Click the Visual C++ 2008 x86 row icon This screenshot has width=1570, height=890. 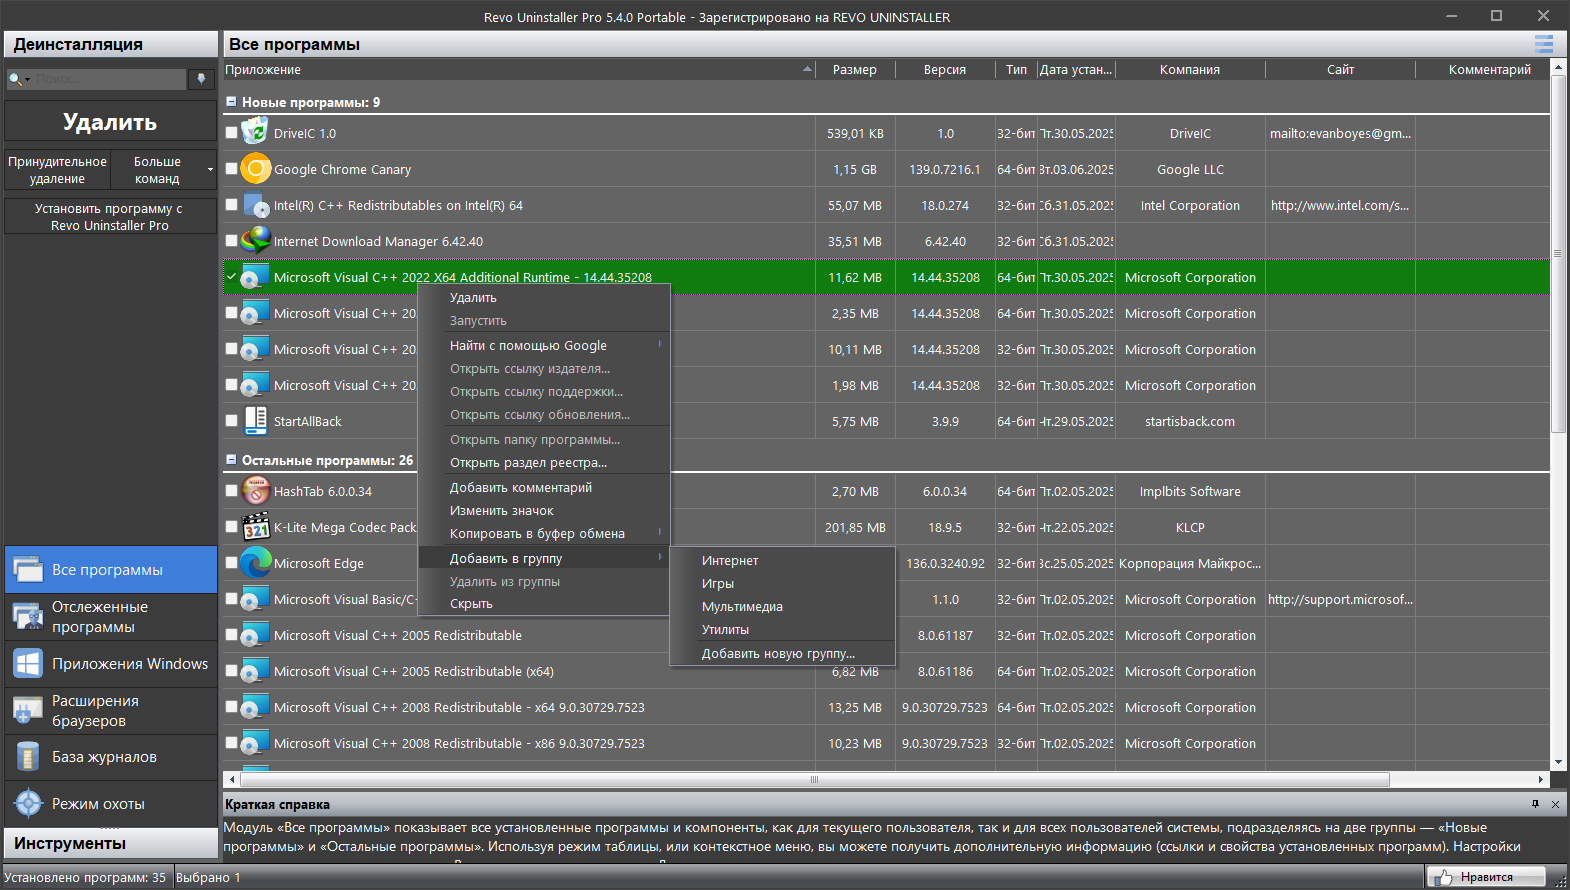coord(256,743)
